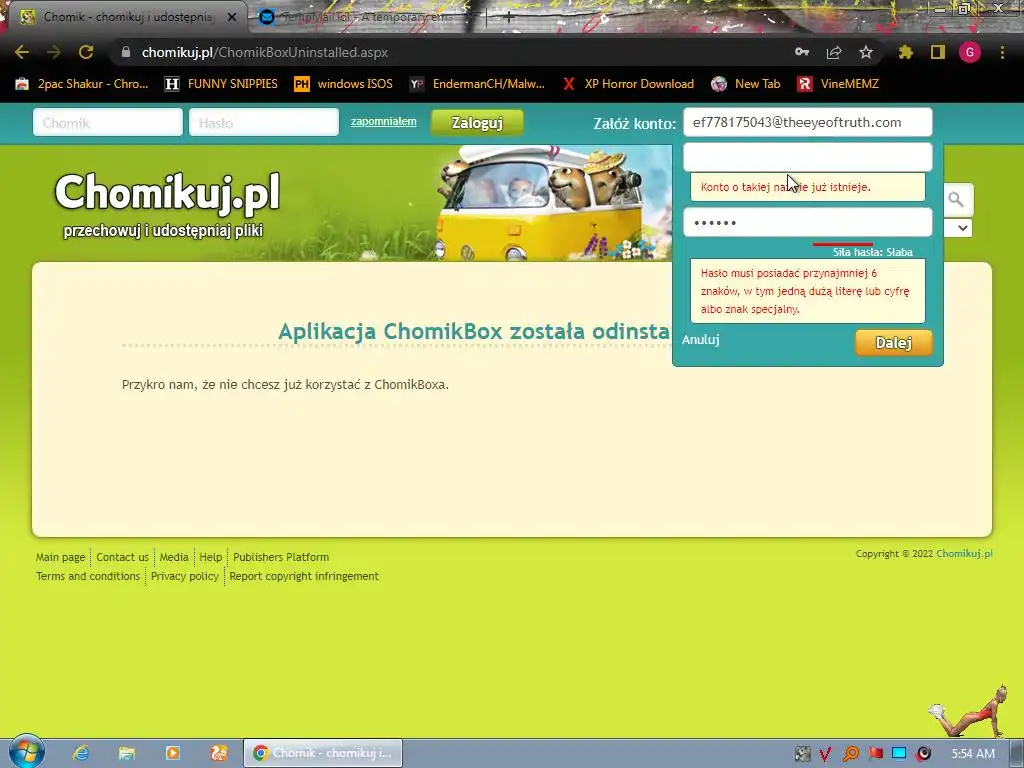Image resolution: width=1024 pixels, height=768 pixels.
Task: Click the Dalej next button
Action: click(893, 343)
